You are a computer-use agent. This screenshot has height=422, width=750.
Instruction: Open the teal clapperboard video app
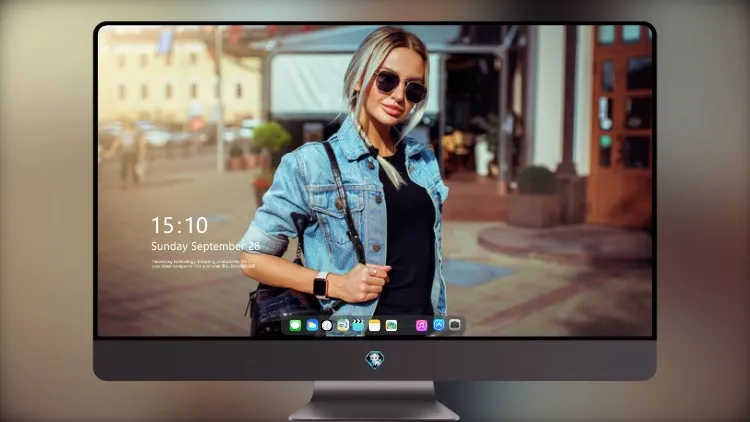[x=358, y=325]
